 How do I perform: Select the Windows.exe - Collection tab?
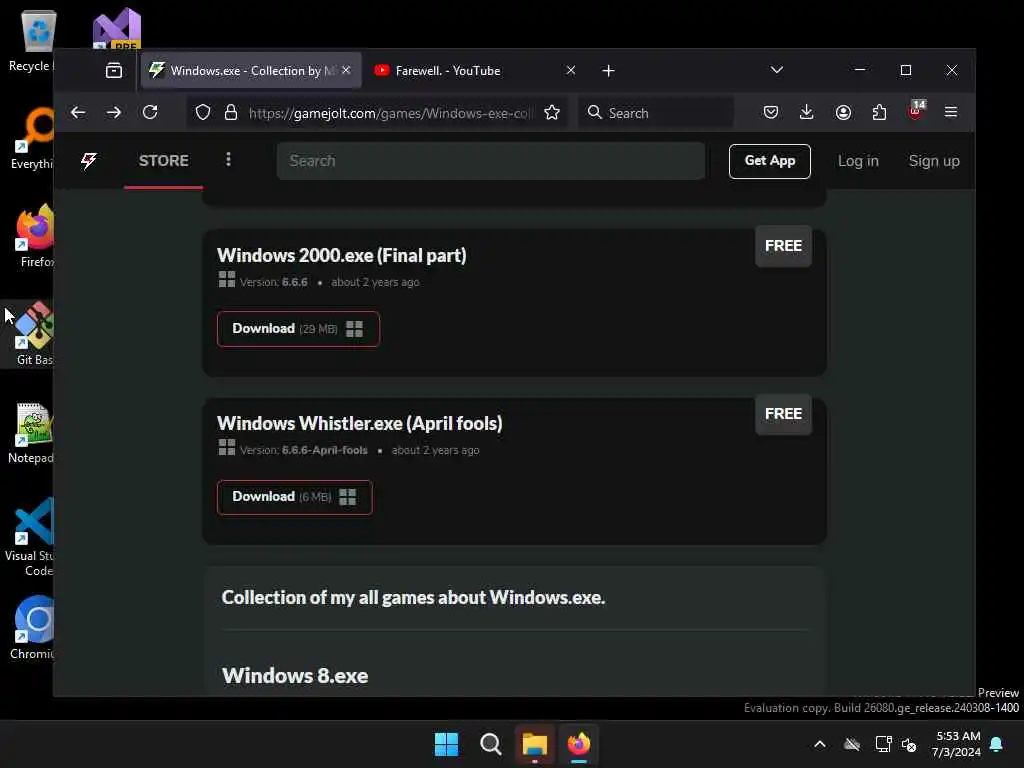[251, 70]
